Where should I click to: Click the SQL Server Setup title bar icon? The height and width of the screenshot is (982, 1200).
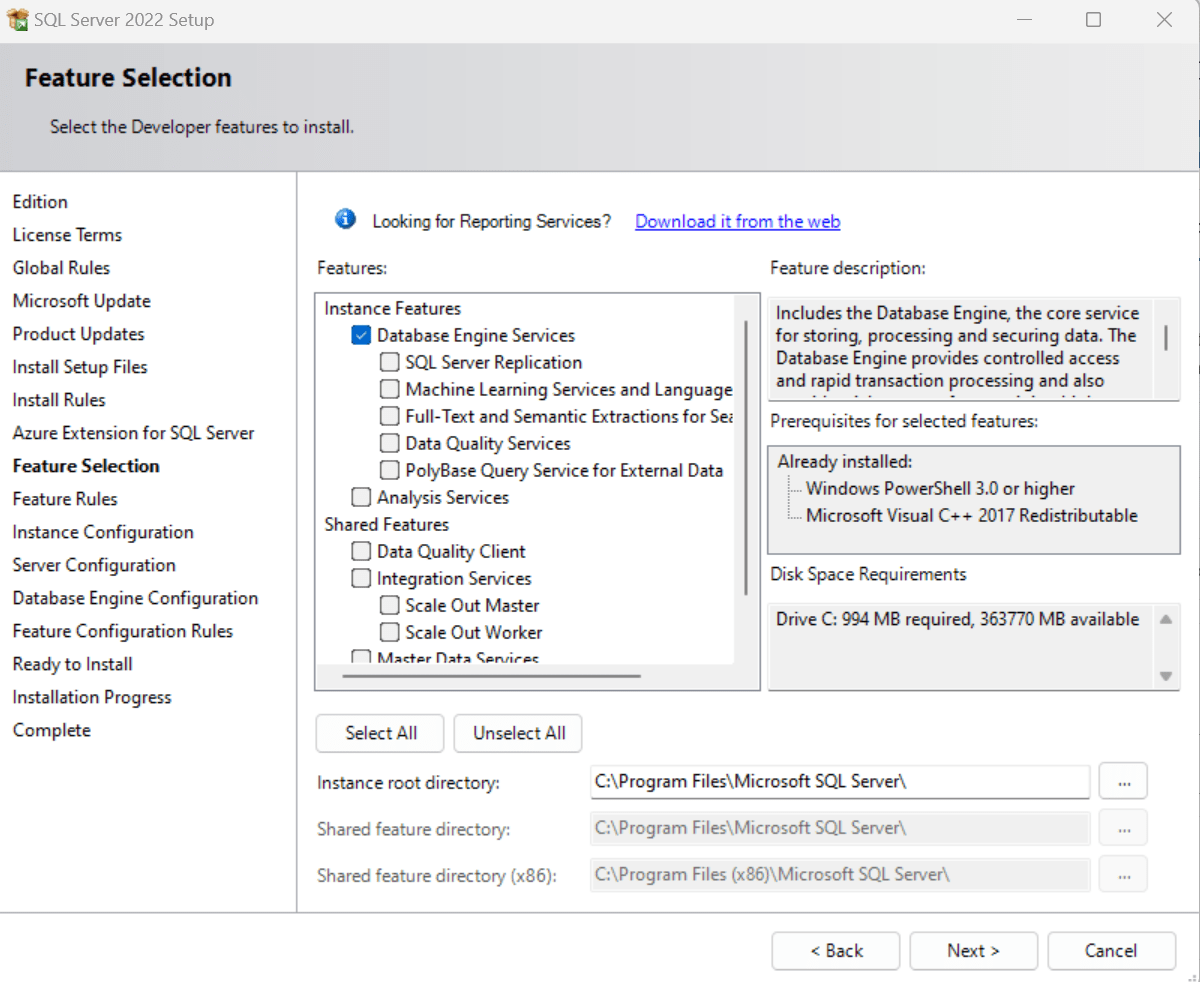point(18,19)
